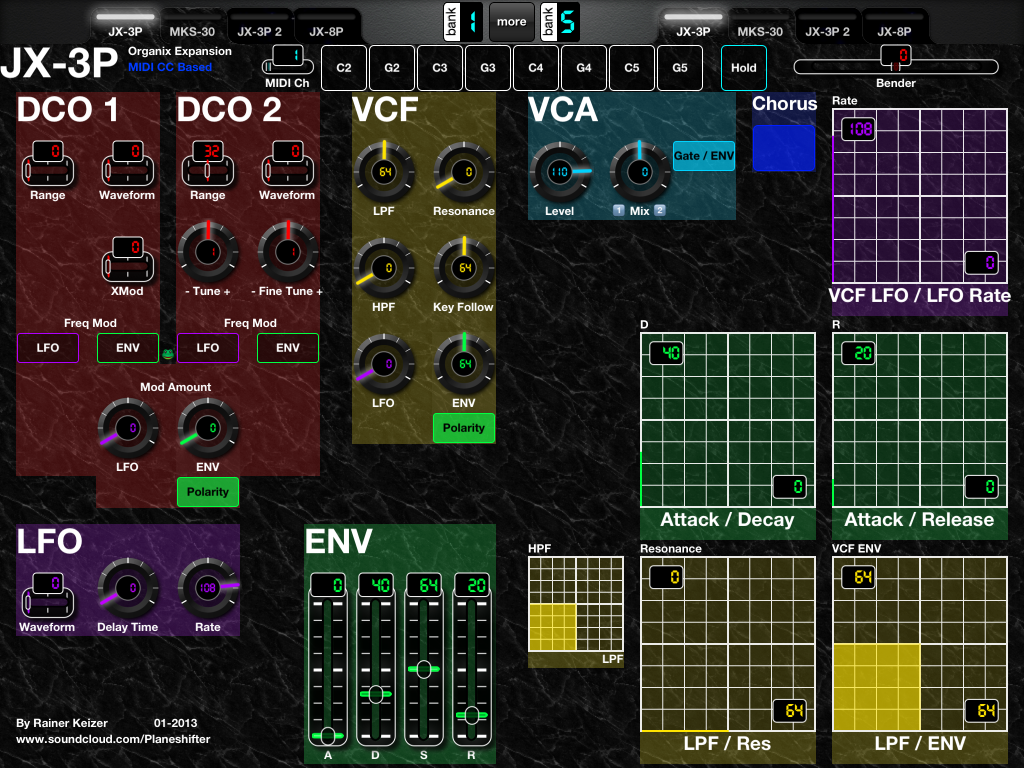Click the LFO Rate knob

coord(208,588)
